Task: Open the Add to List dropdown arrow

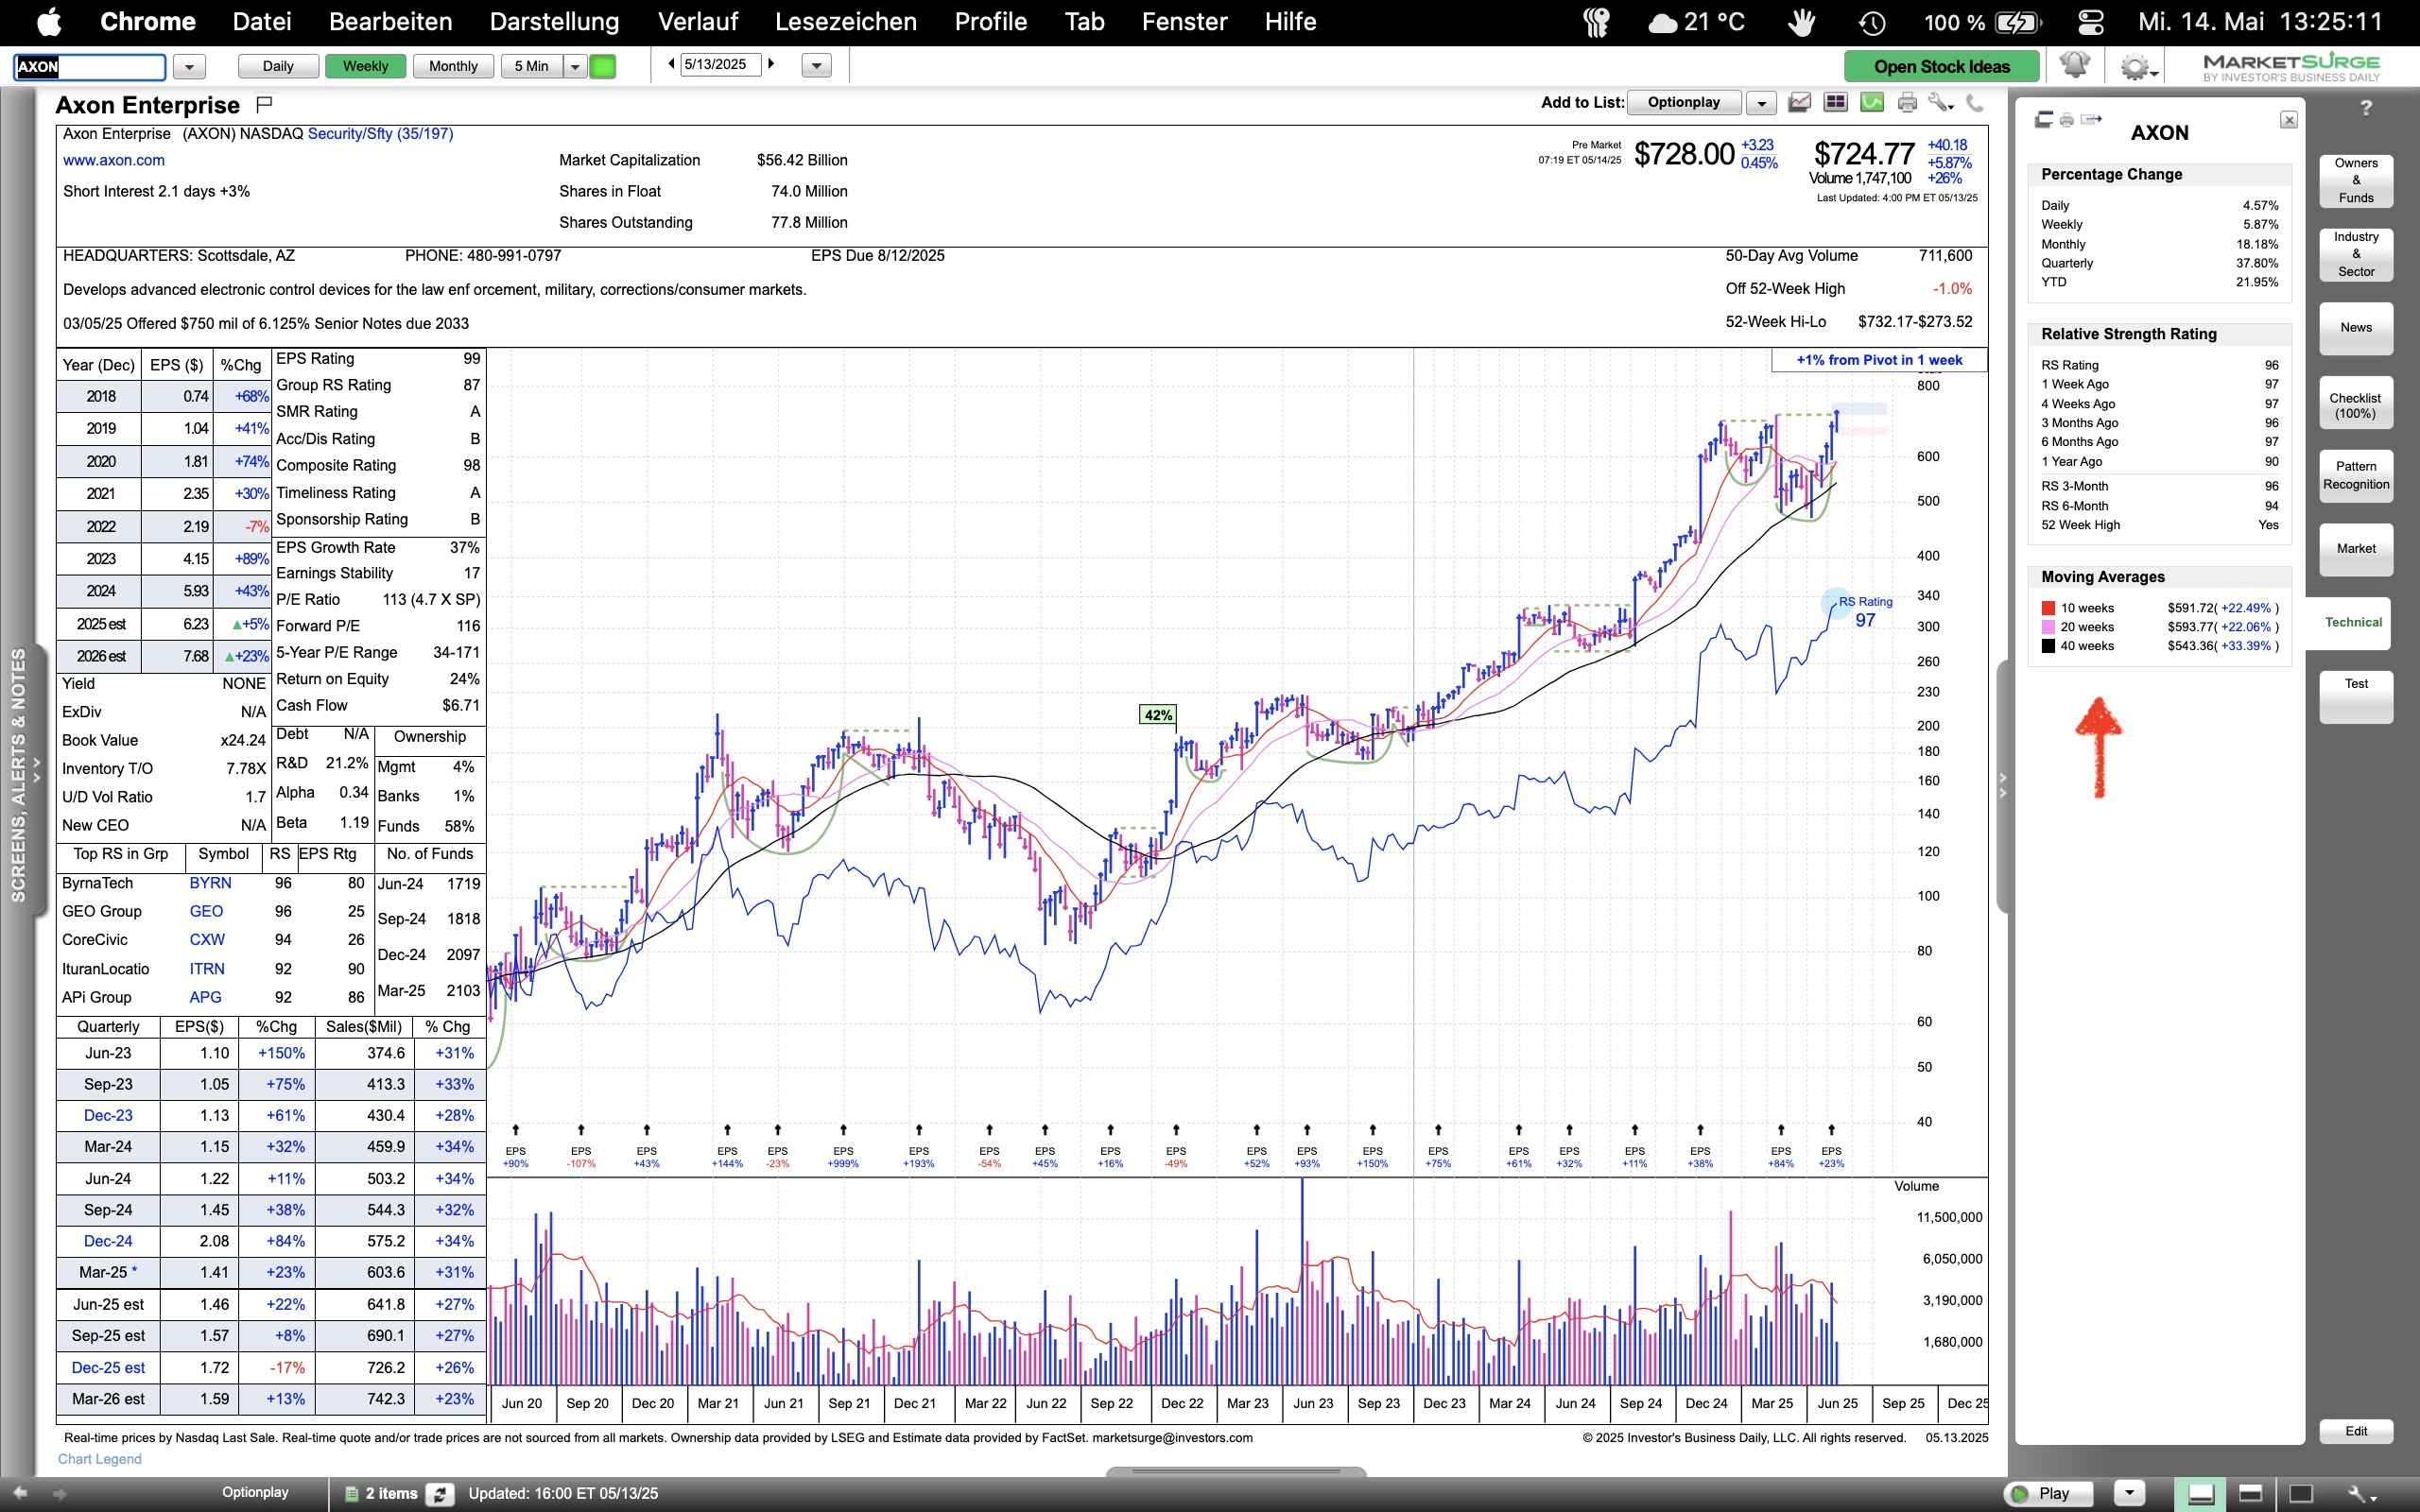Action: pyautogui.click(x=1761, y=103)
